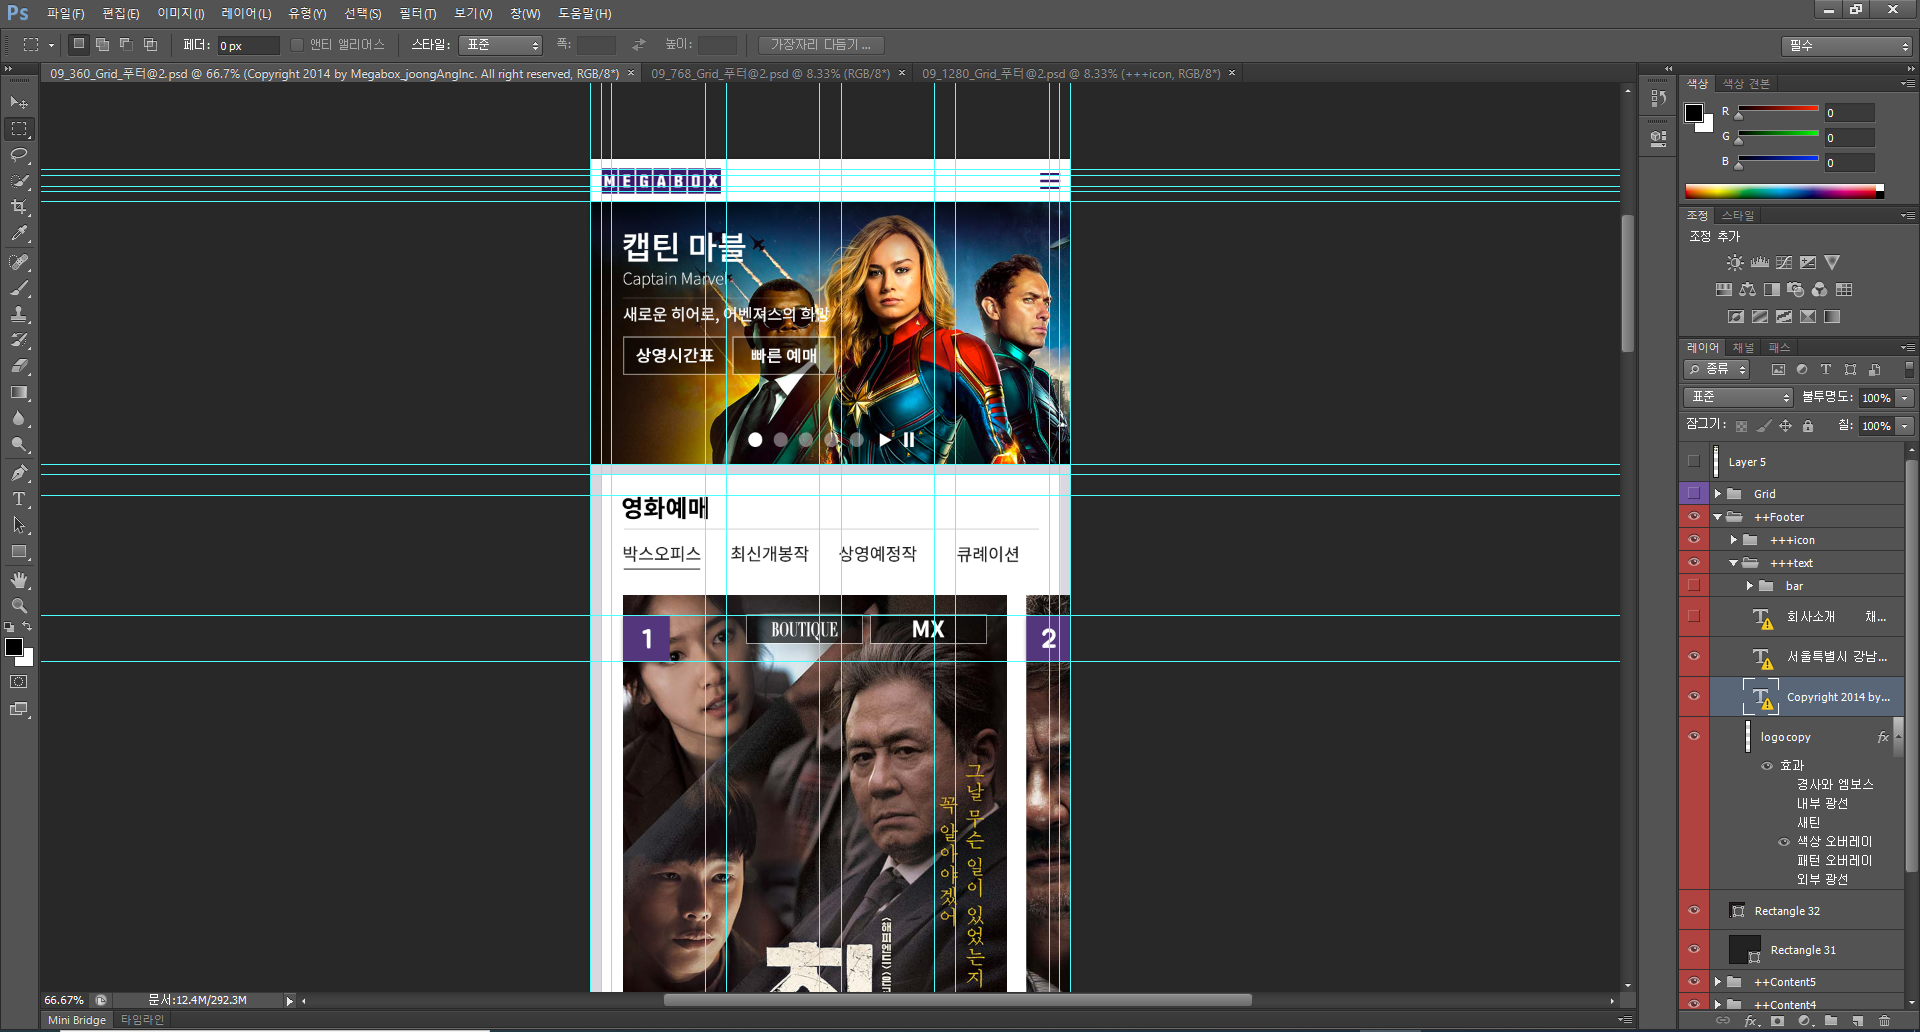Open the Filter menu
Viewport: 1920px width, 1032px height.
pos(418,14)
